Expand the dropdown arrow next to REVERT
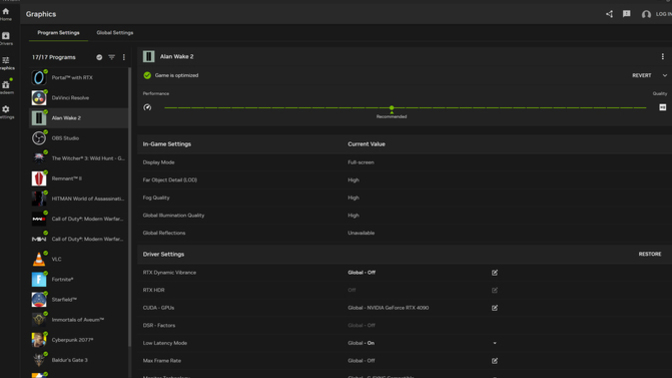 pos(665,75)
